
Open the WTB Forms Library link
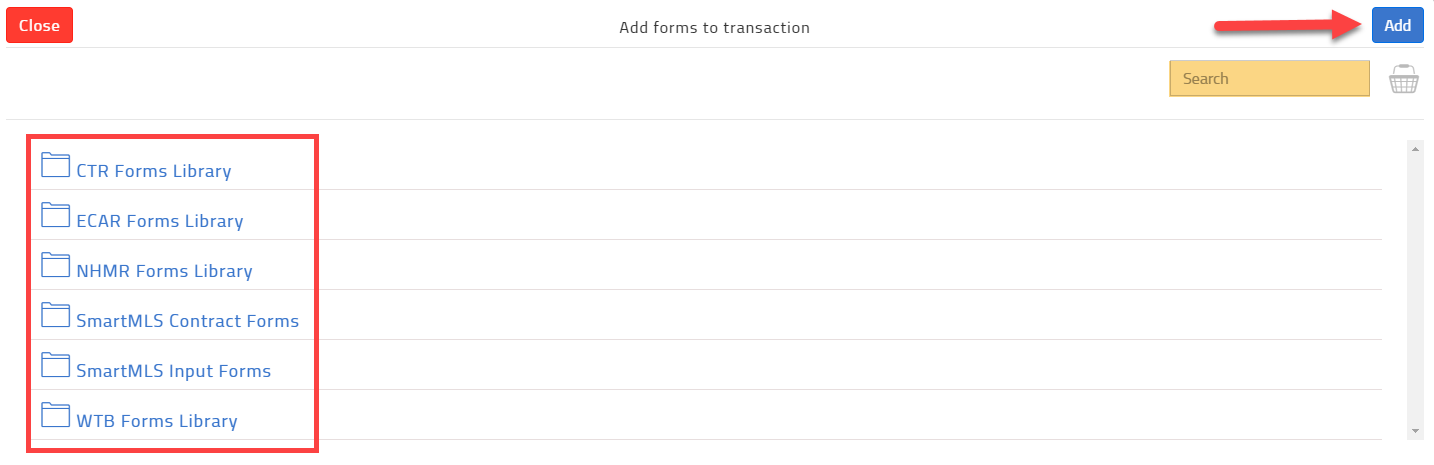(157, 421)
